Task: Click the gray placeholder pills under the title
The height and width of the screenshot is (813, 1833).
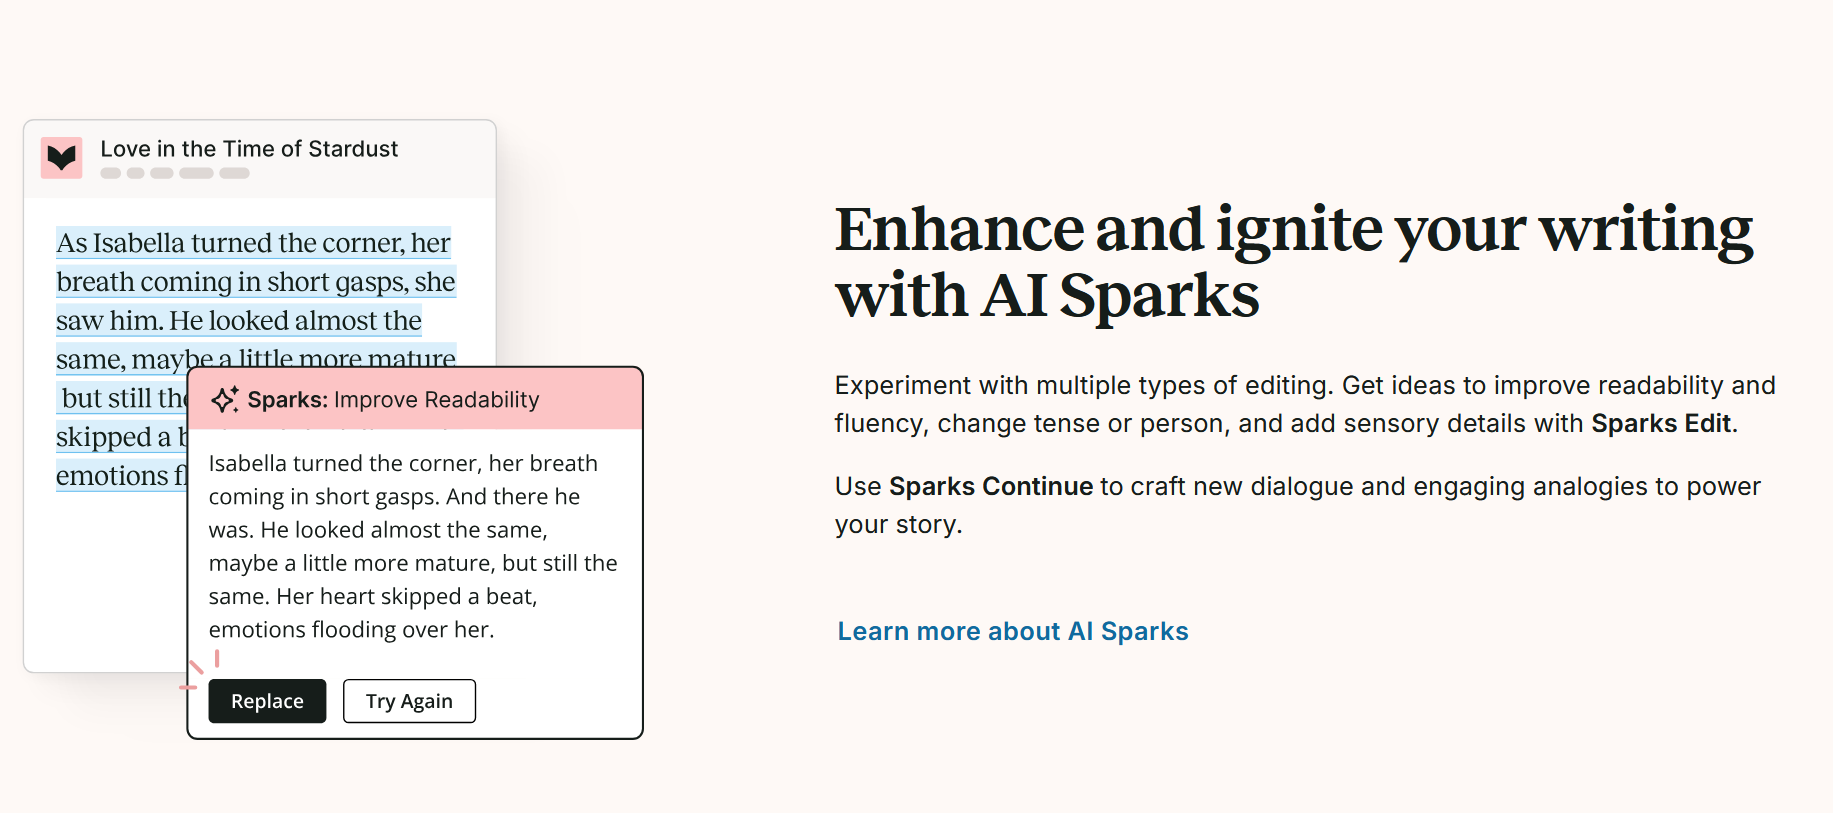Action: click(x=175, y=173)
